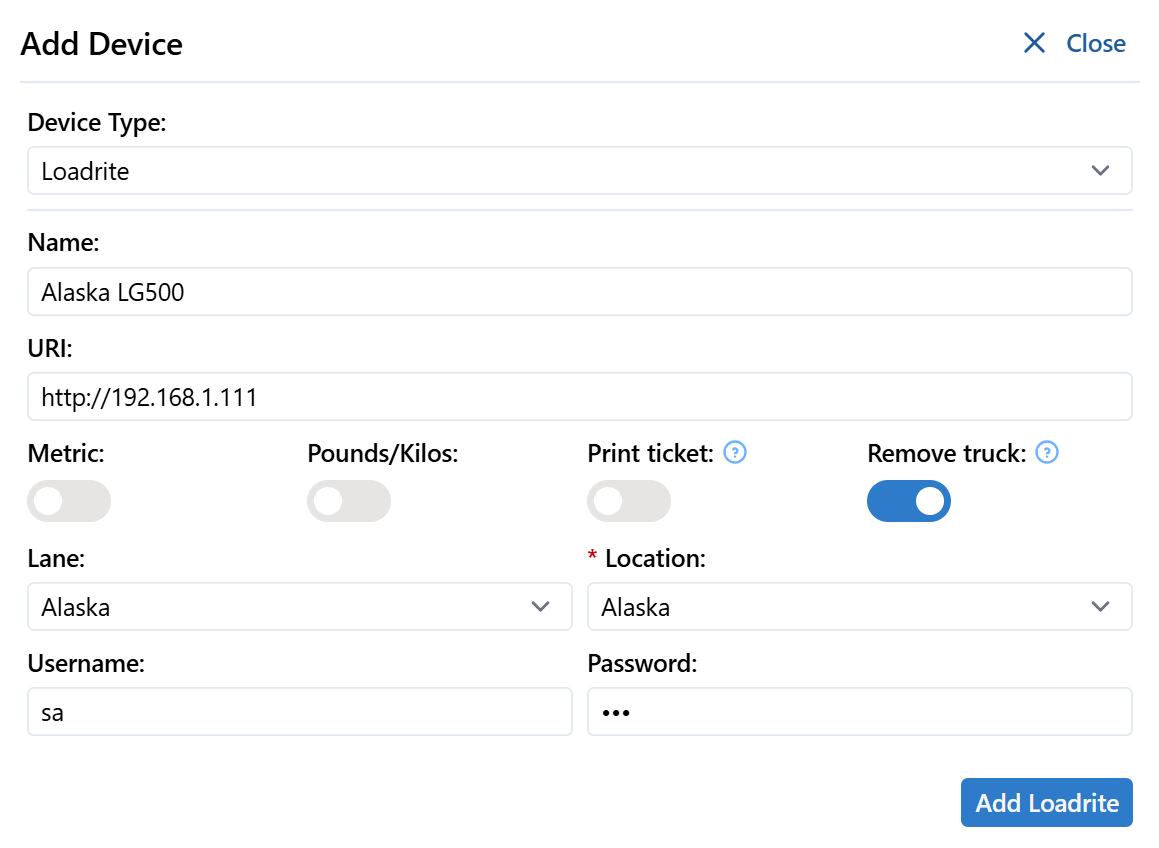Click the Close link text
Viewport: 1159px width, 848px height.
(x=1096, y=44)
